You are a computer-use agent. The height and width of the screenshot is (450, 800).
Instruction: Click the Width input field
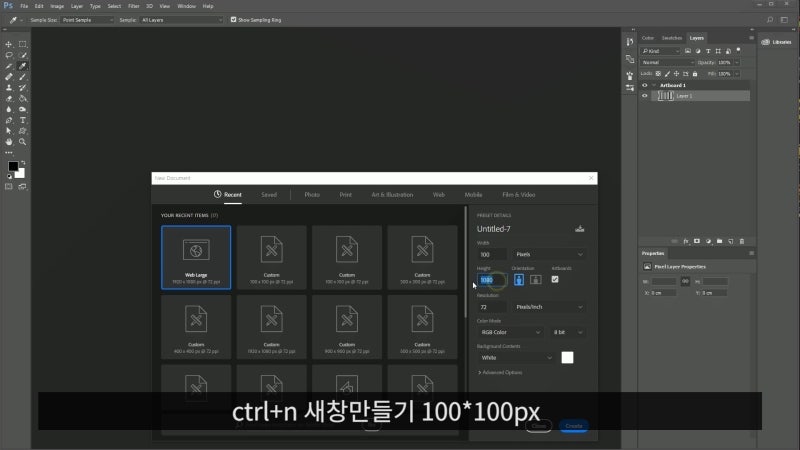492,254
